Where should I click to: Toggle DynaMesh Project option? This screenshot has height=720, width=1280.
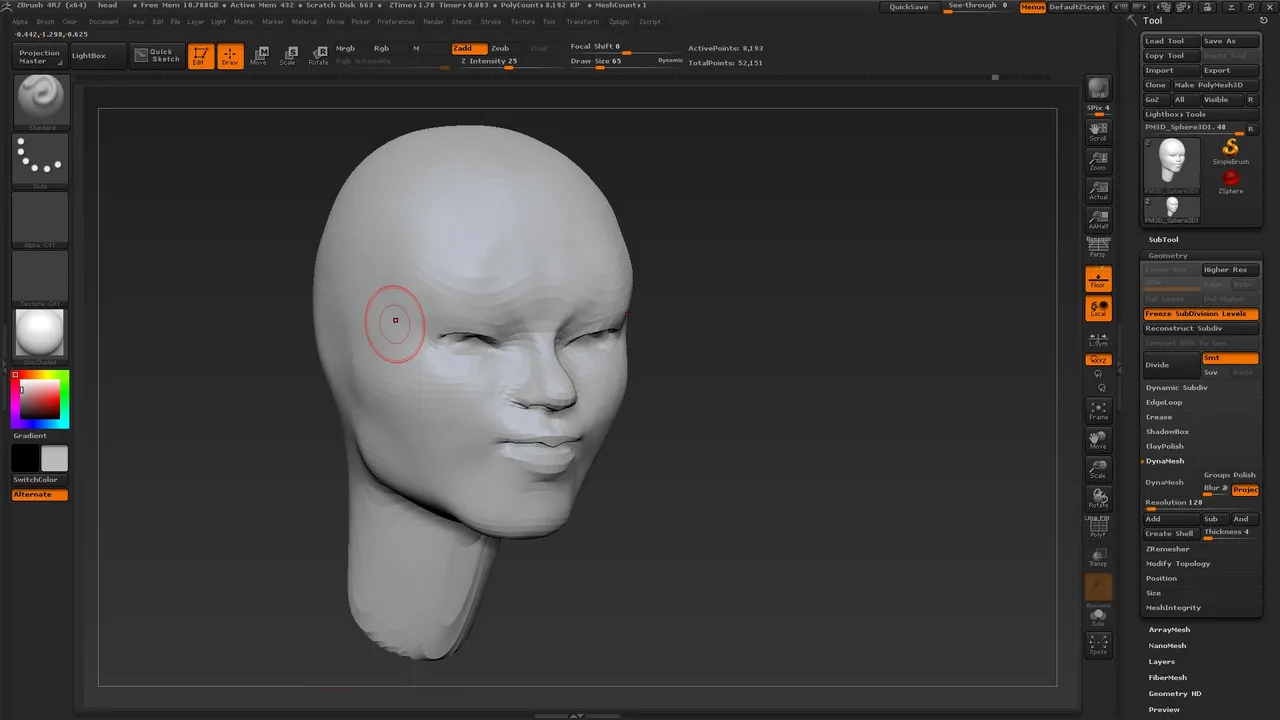(1245, 490)
